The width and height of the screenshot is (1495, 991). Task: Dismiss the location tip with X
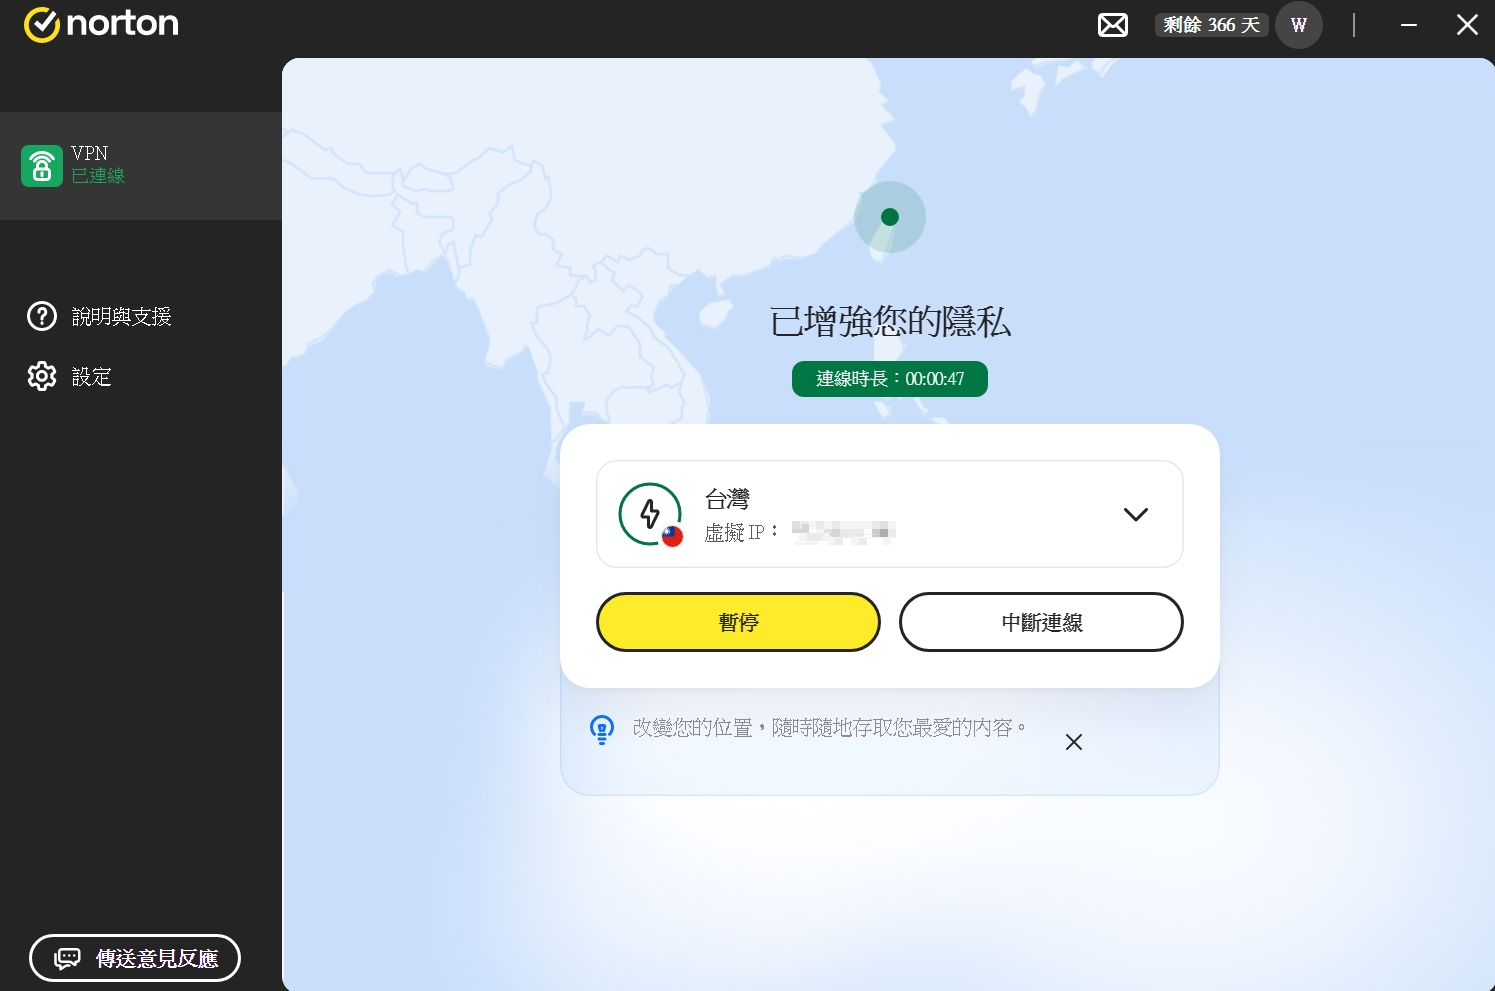(x=1073, y=742)
